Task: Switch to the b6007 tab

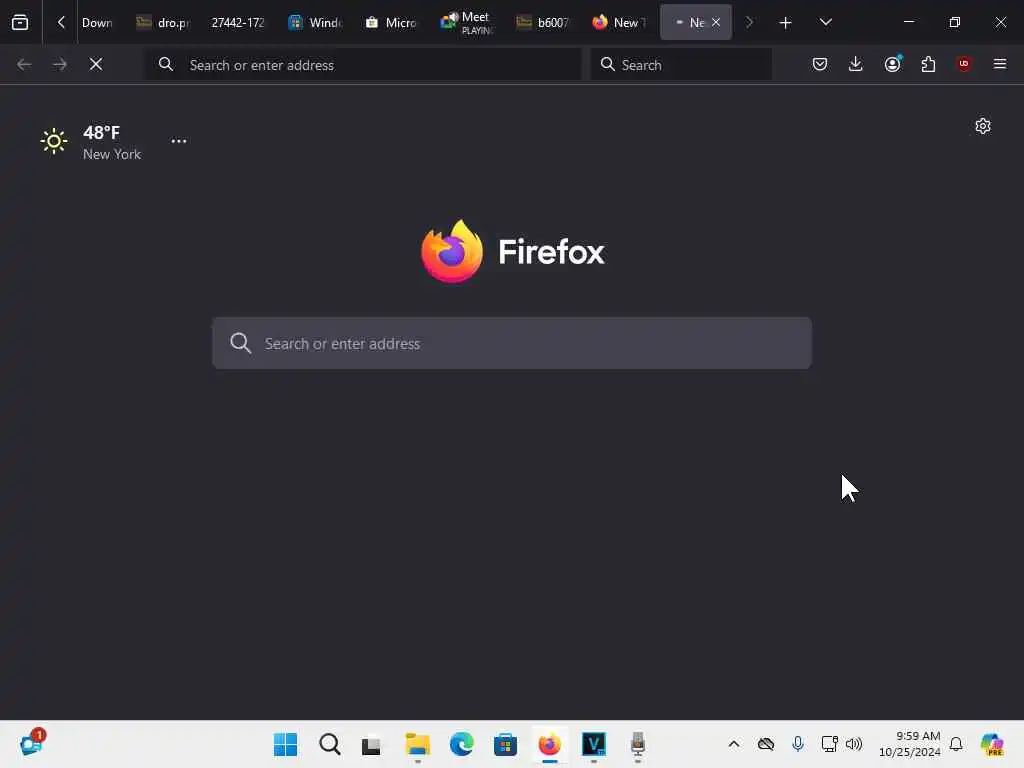Action: pos(543,22)
